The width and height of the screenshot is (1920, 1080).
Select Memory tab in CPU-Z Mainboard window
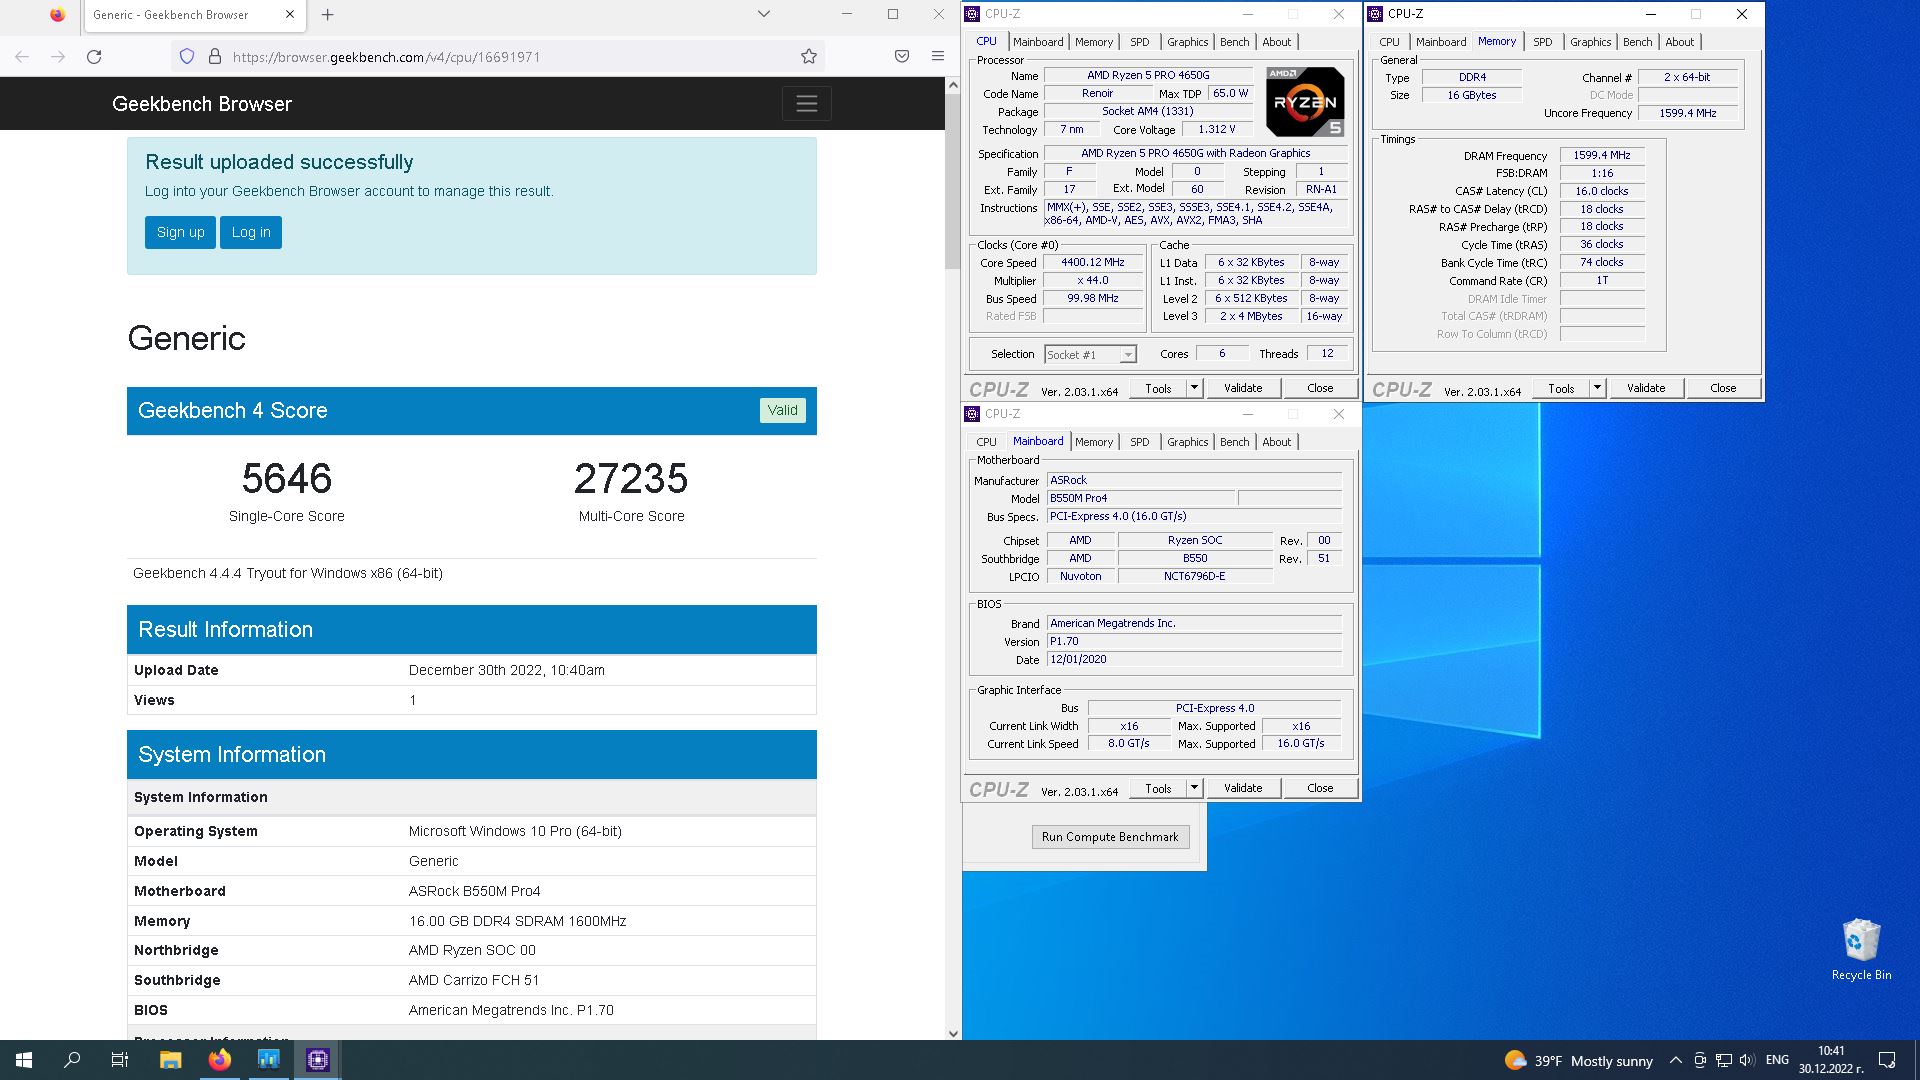click(1094, 442)
